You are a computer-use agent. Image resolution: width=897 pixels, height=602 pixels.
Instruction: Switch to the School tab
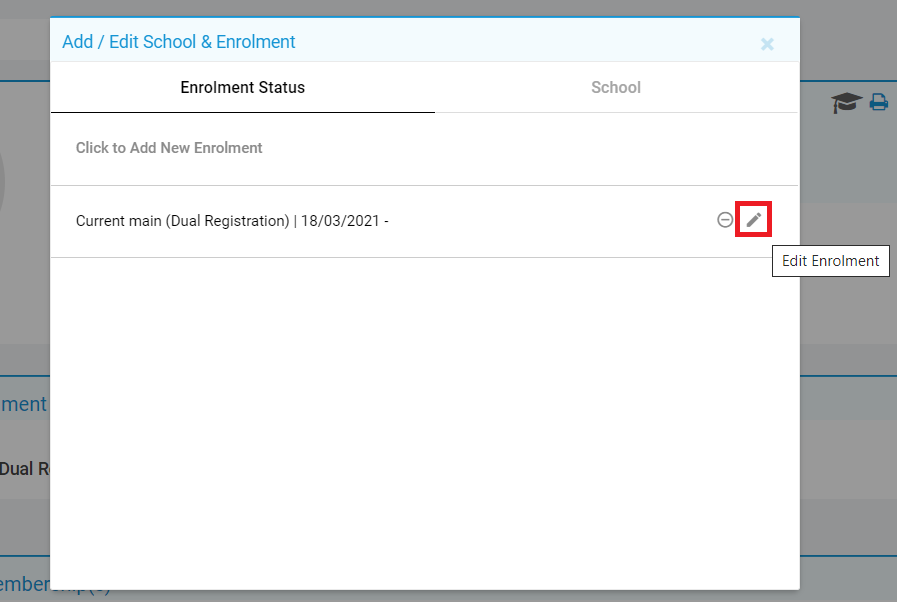pyautogui.click(x=616, y=88)
